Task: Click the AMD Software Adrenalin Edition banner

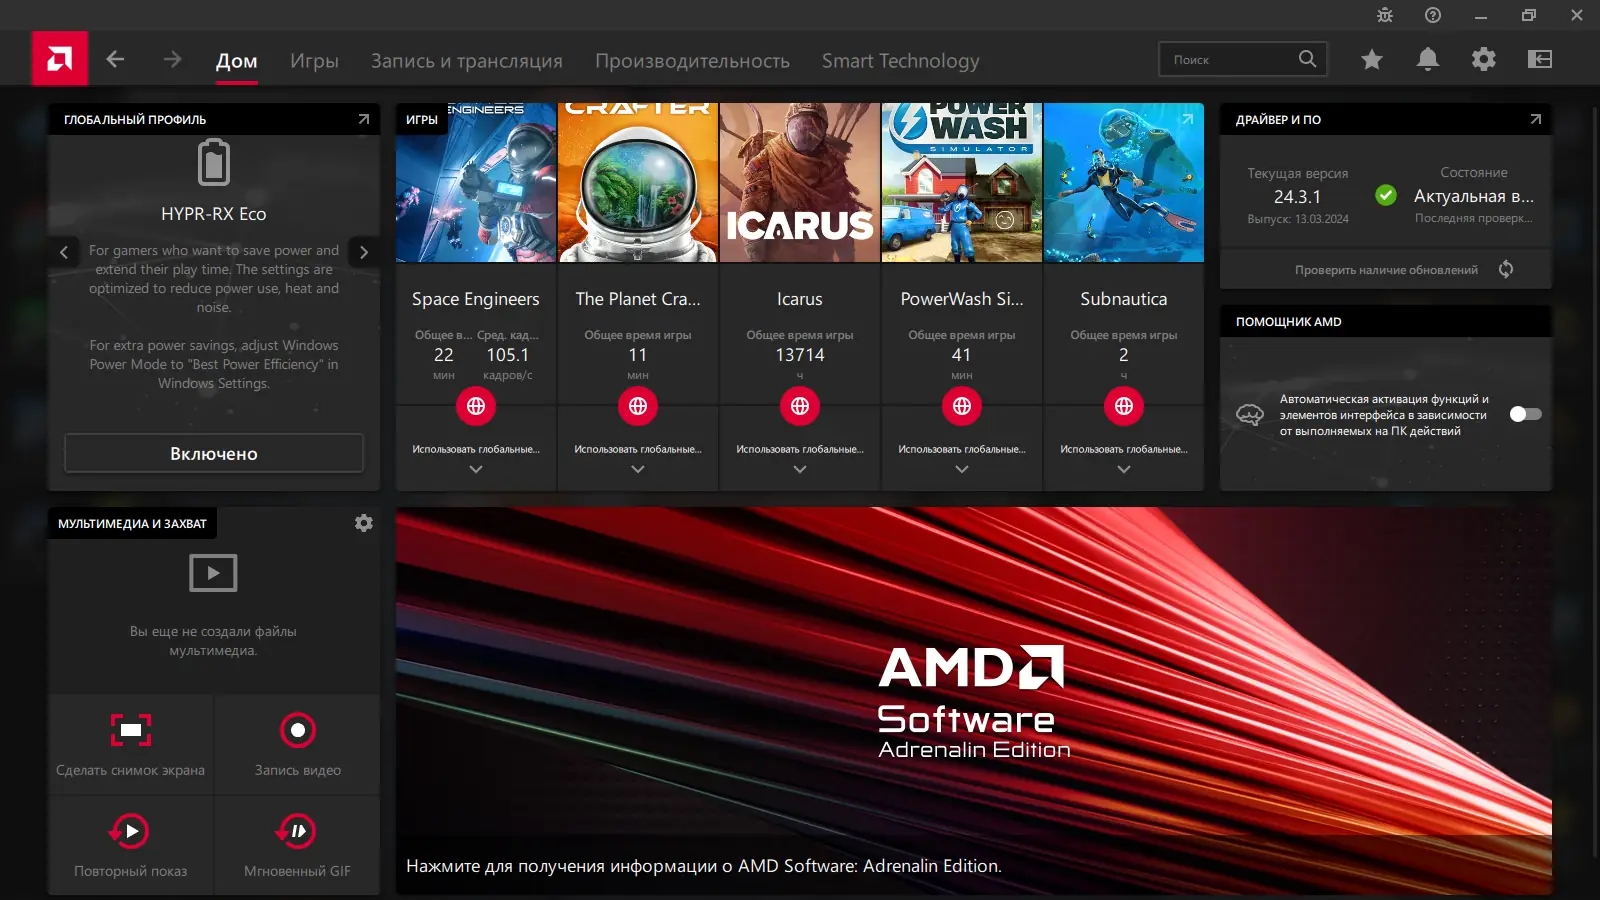Action: 974,701
